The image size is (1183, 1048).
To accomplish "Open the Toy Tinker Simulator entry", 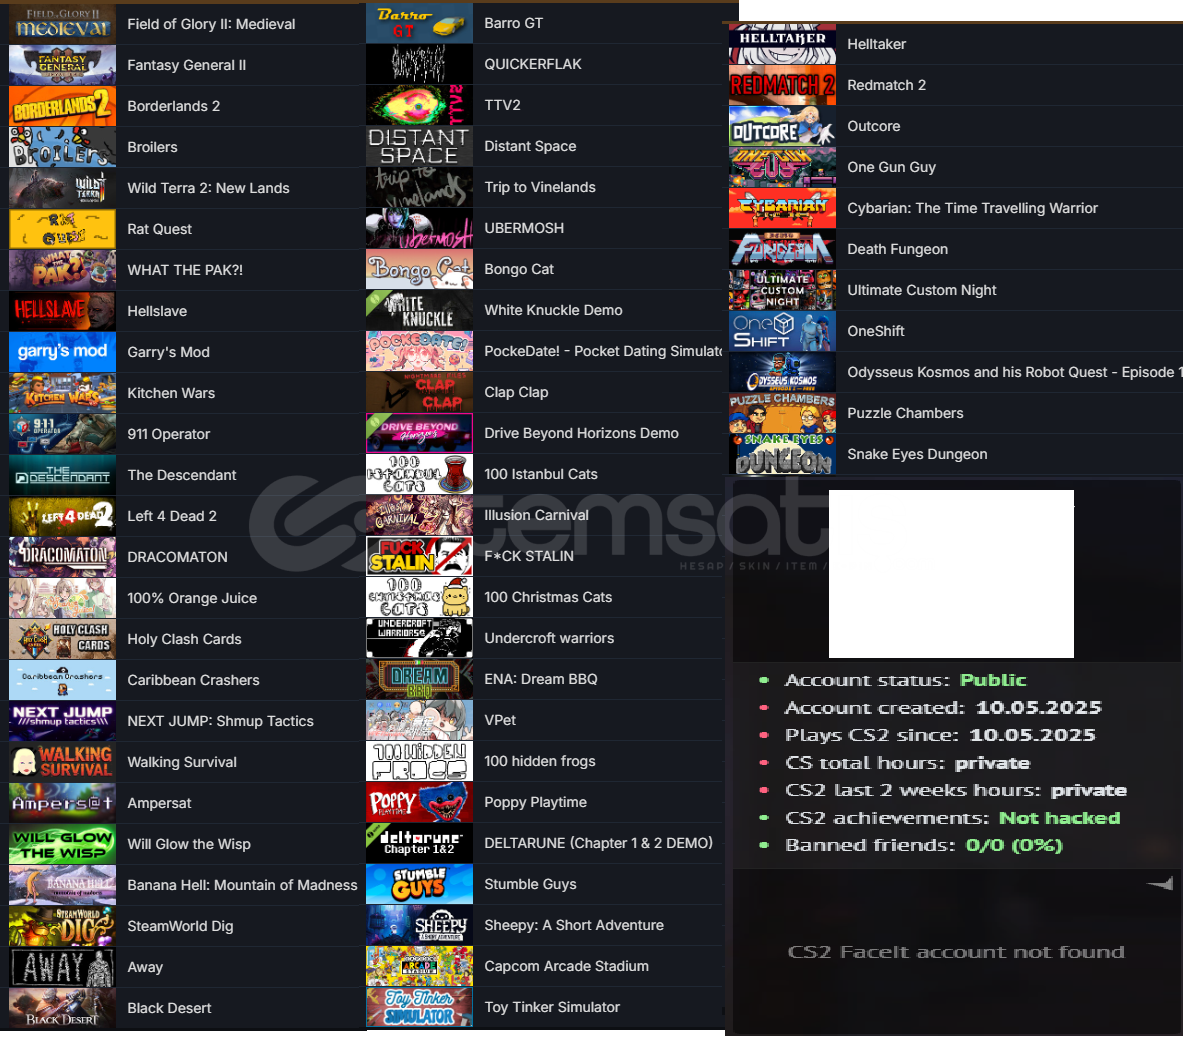I will tap(552, 1007).
